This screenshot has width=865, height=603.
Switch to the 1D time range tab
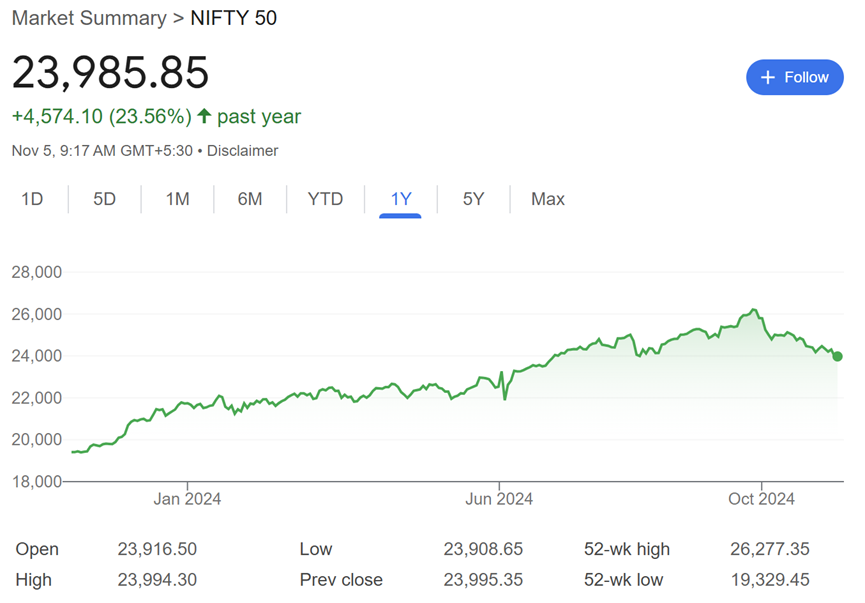(32, 199)
